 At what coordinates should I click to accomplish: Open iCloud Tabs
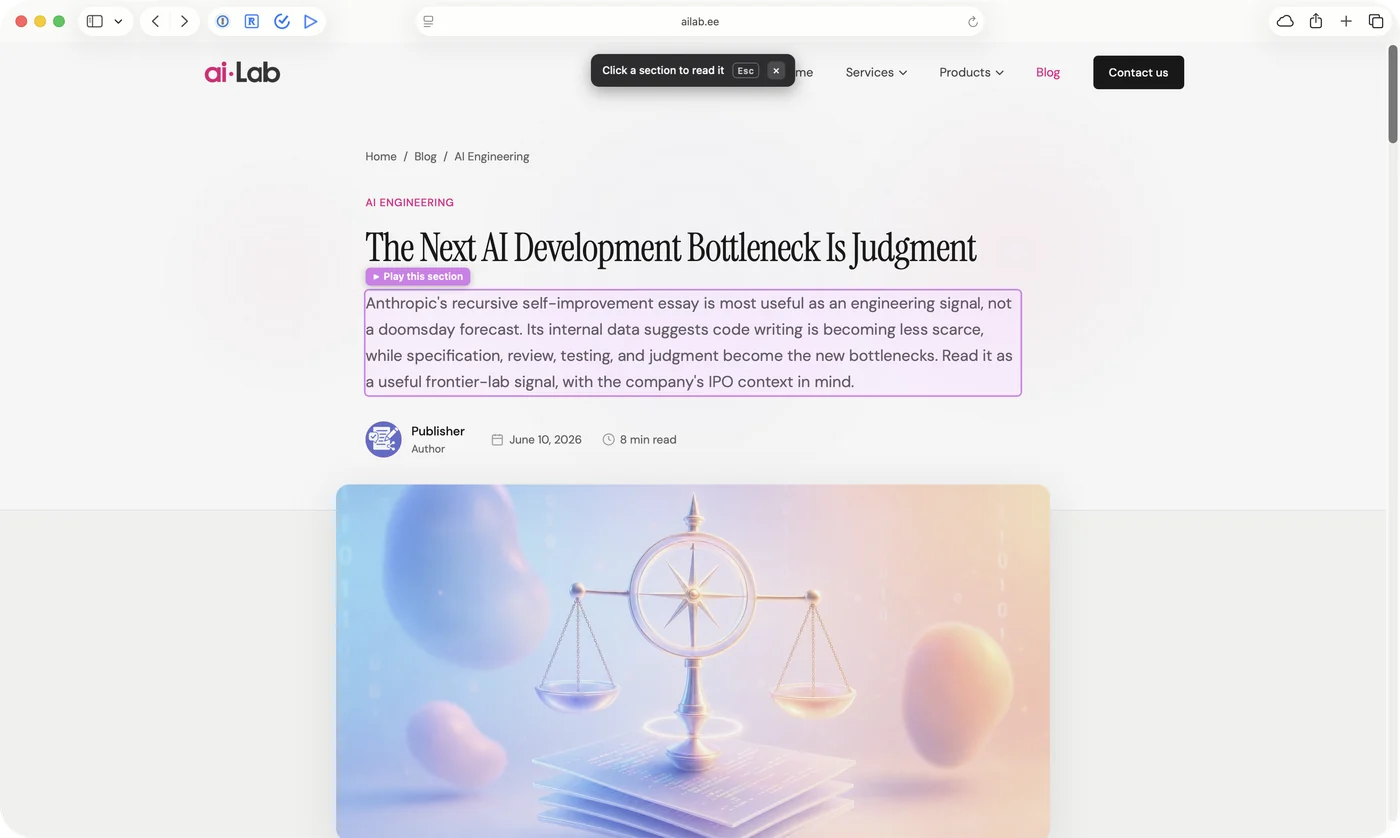tap(1286, 21)
